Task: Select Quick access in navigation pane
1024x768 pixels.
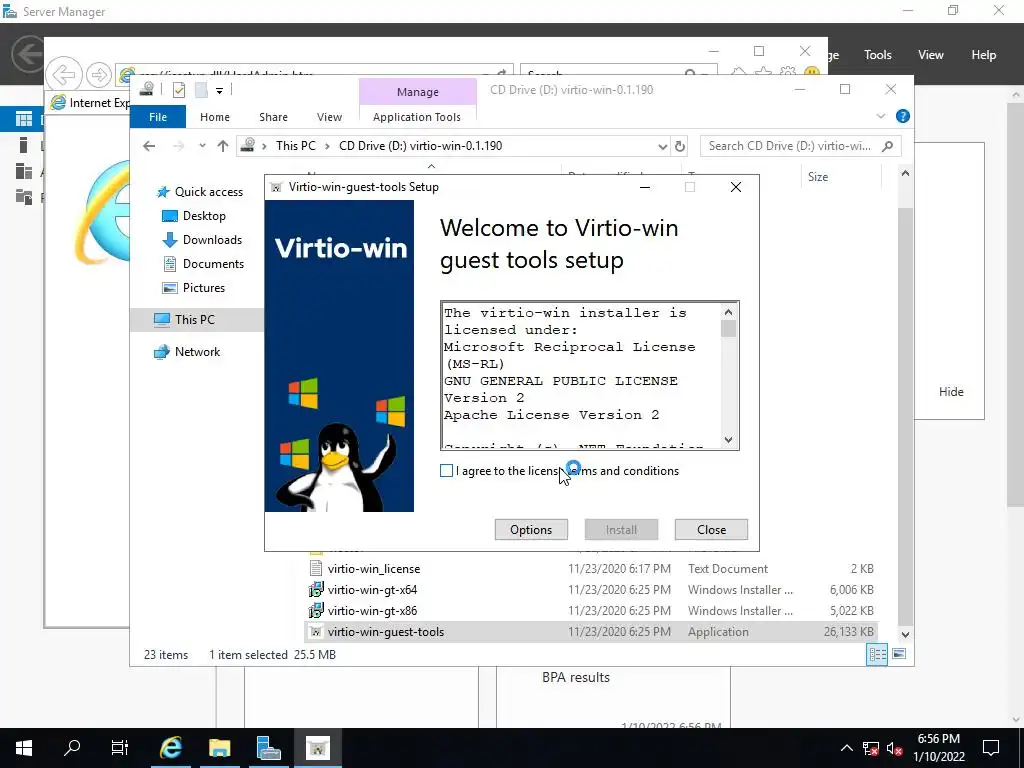Action: coord(199,192)
